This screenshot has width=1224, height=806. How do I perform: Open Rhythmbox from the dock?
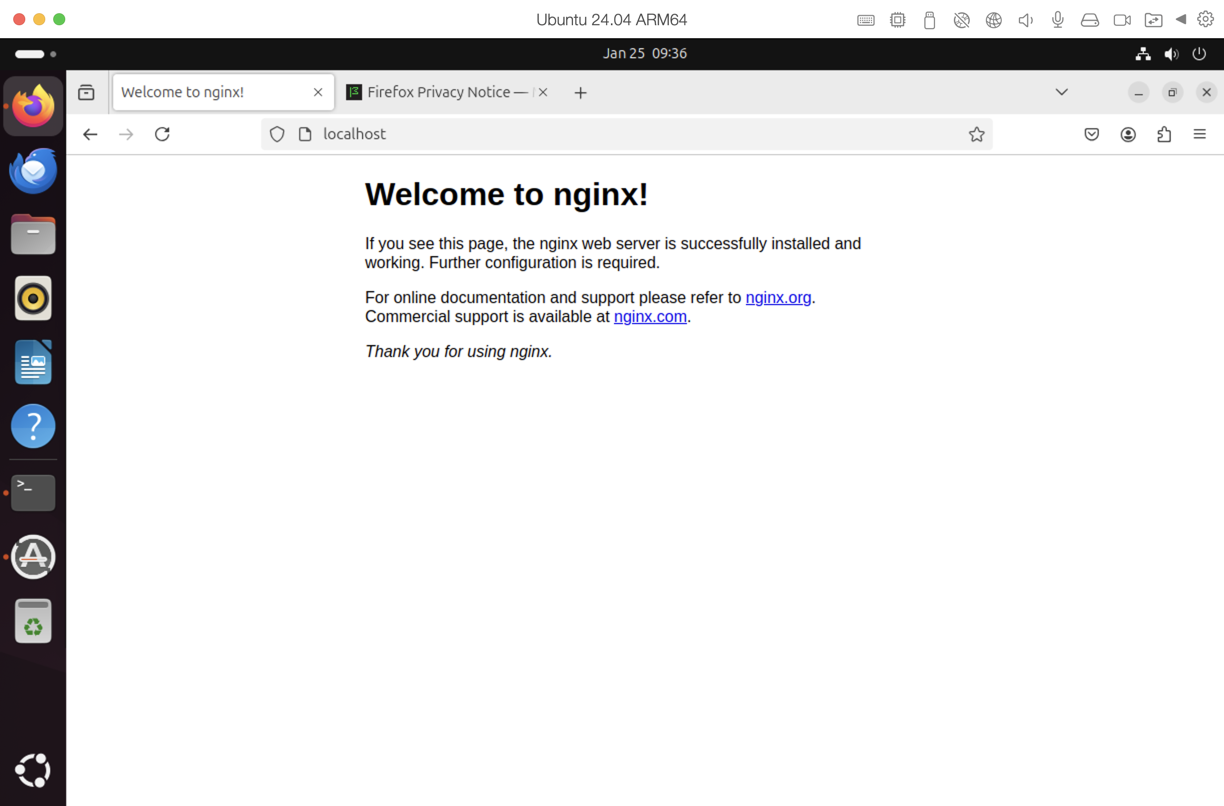tap(33, 298)
